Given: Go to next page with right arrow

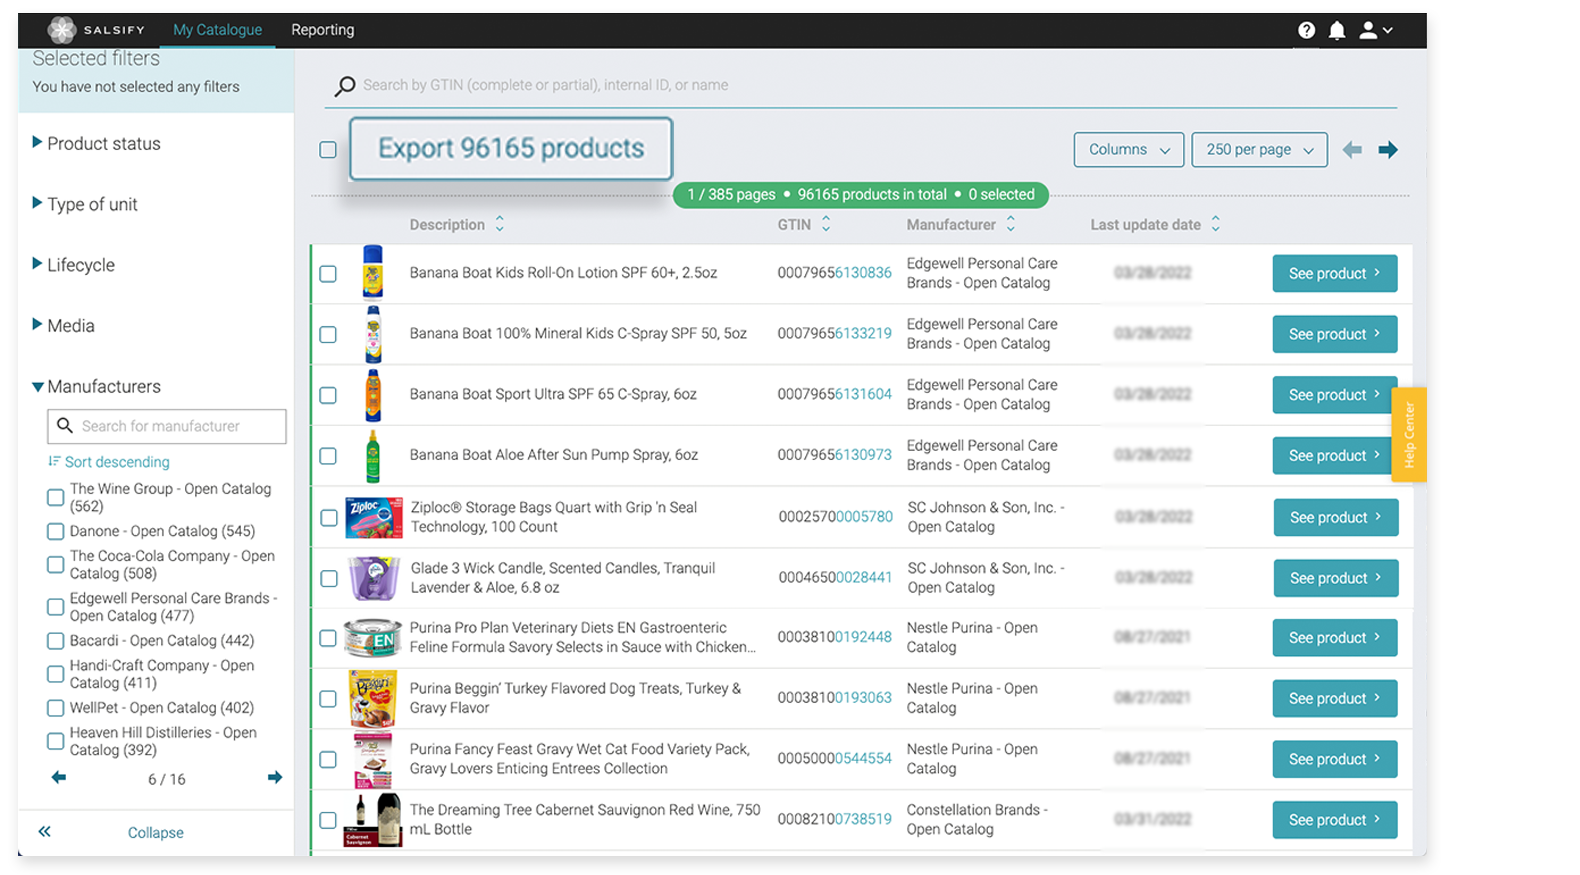Looking at the screenshot, I should coord(1388,150).
